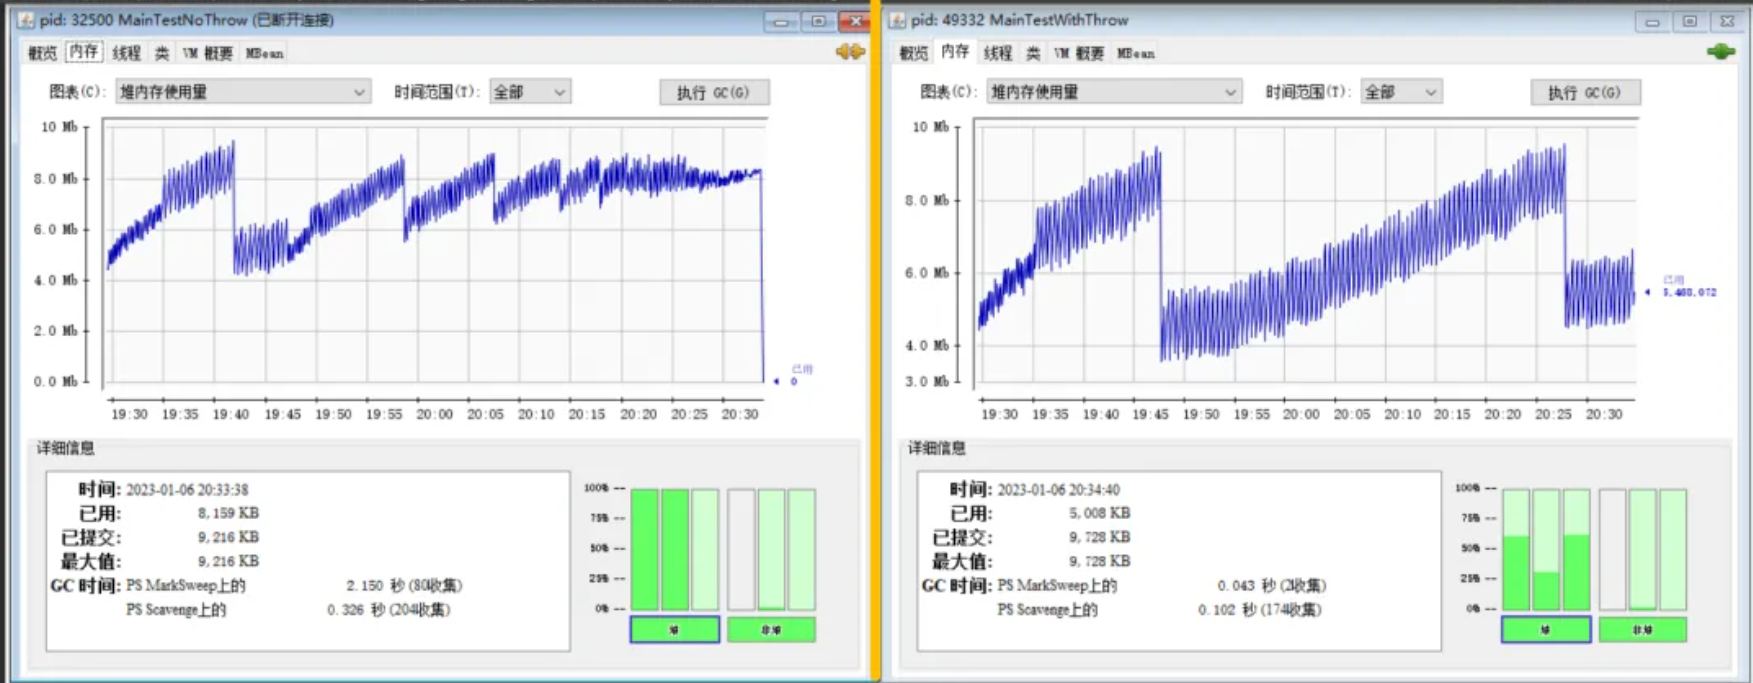Select the 非堆 non-heap bar in left window
Image resolution: width=1753 pixels, height=683 pixels.
pyautogui.click(x=771, y=630)
